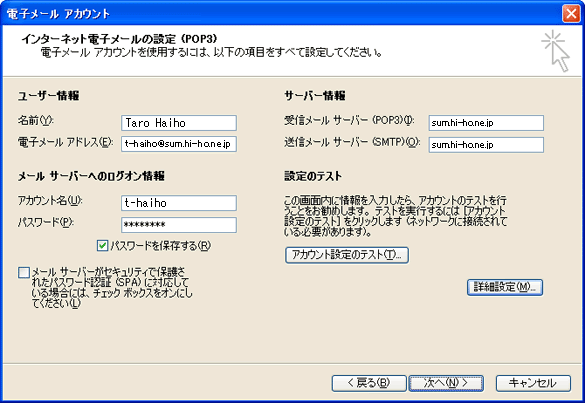
Task: Focus the アカウント名 field with t-haiho
Action: (x=179, y=203)
